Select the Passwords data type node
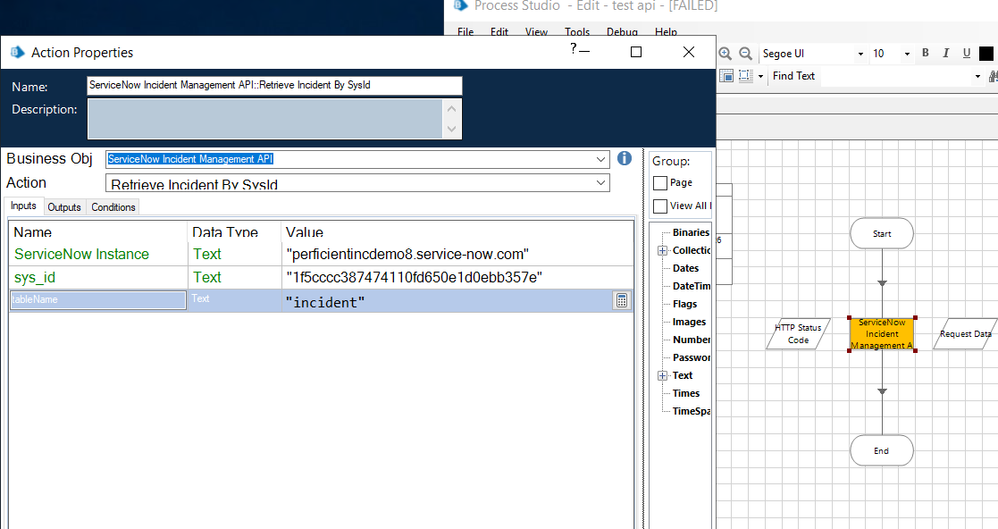The width and height of the screenshot is (998, 529). coord(691,358)
